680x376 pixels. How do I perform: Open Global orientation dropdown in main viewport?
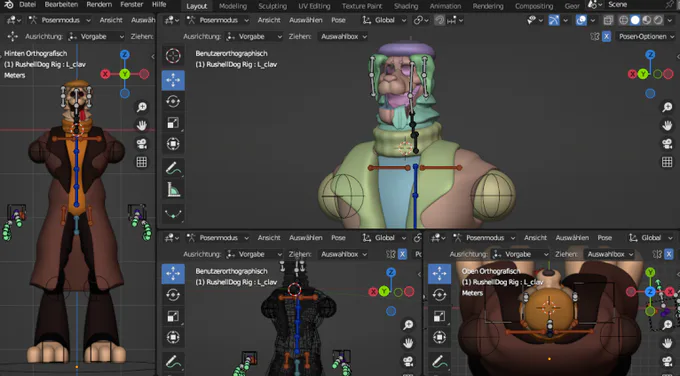coord(384,20)
